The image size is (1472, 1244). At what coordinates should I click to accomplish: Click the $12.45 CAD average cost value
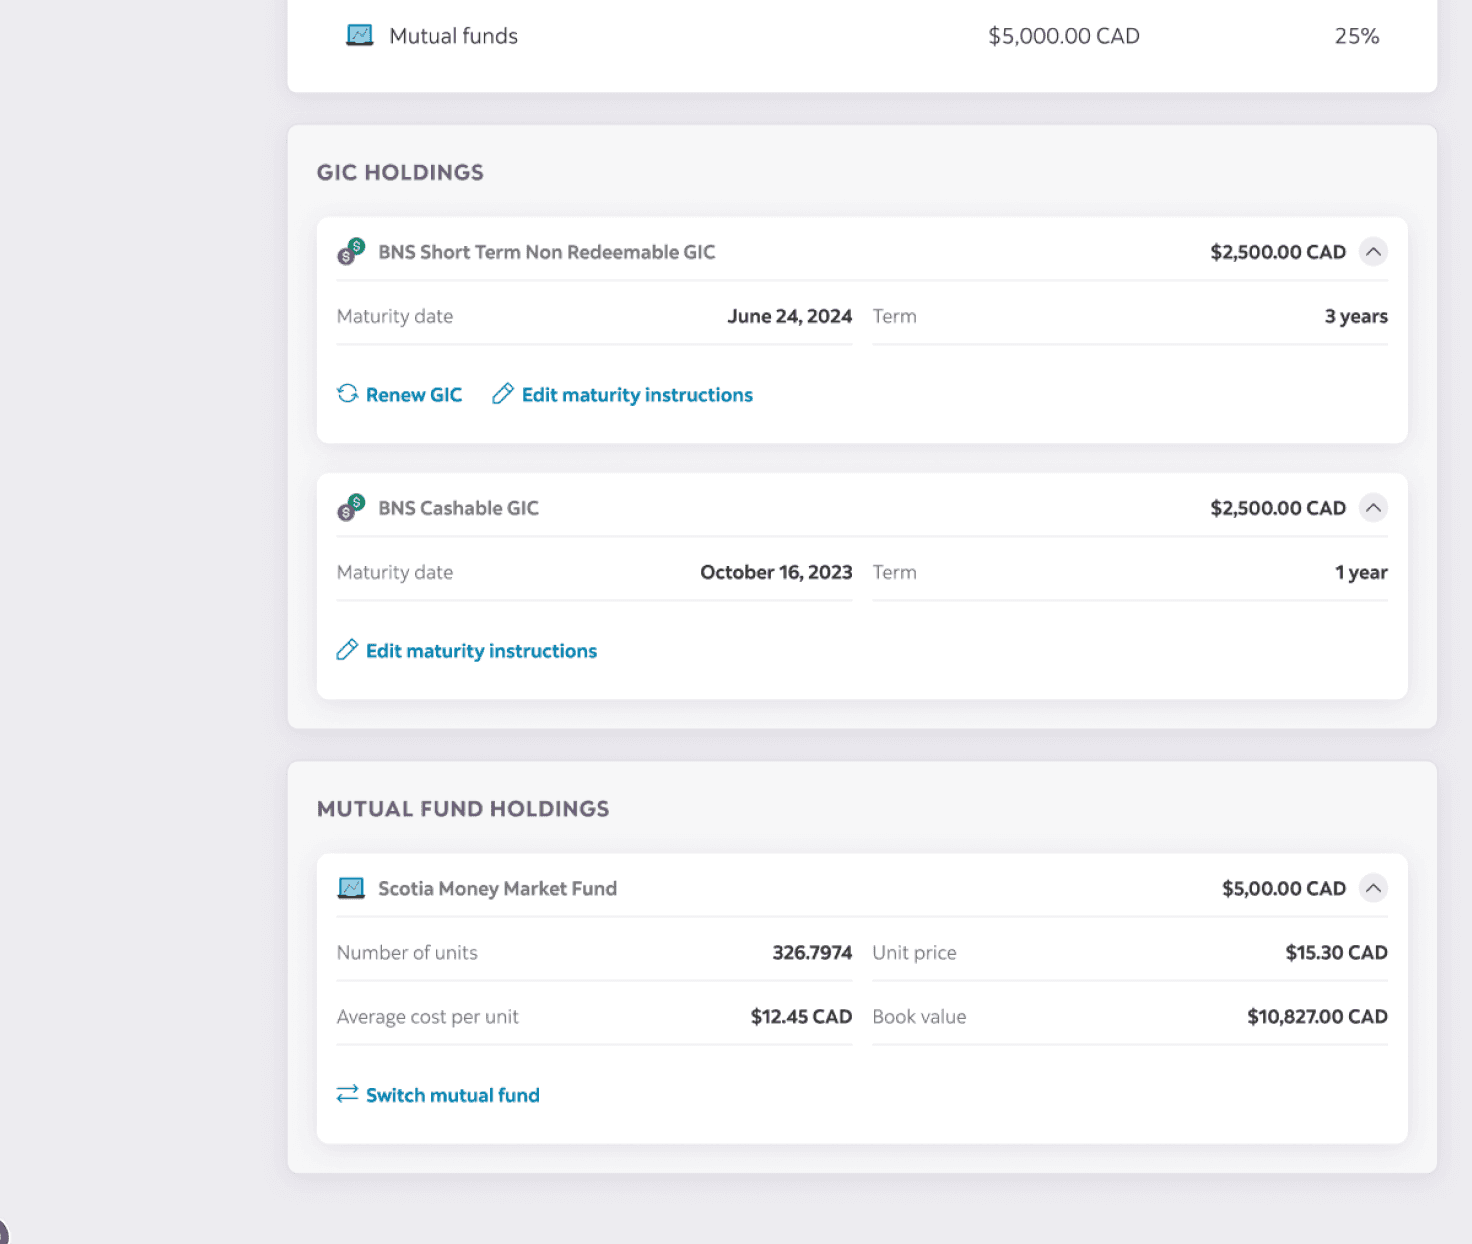click(801, 1016)
